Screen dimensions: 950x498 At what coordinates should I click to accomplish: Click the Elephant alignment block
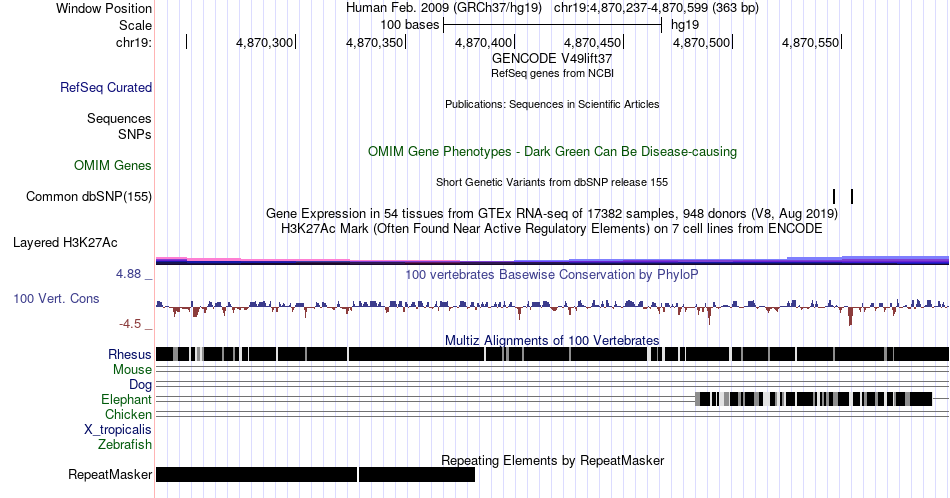pos(813,399)
